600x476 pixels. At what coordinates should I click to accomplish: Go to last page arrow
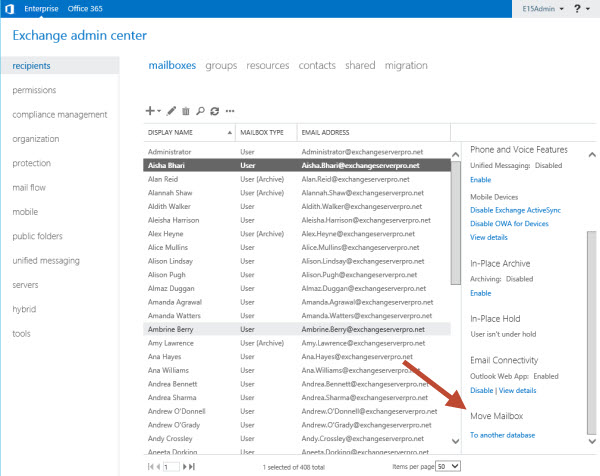tap(192, 466)
